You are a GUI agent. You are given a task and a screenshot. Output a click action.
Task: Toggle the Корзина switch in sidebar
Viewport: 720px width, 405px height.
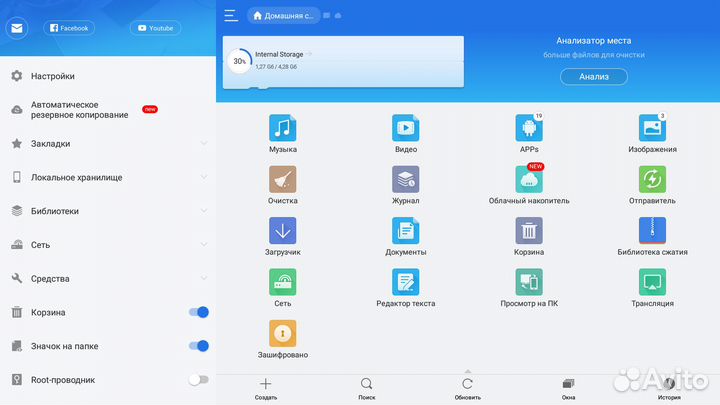199,312
